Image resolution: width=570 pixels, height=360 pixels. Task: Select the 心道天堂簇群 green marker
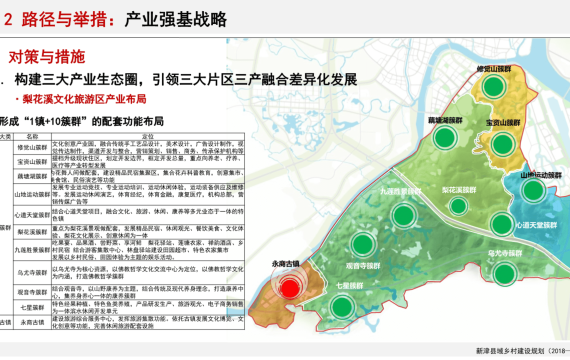point(502,224)
